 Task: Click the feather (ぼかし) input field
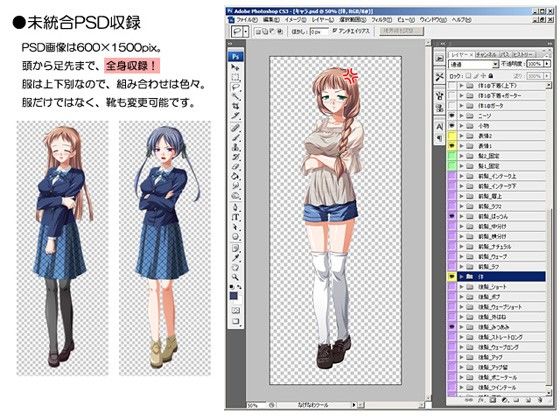click(319, 31)
